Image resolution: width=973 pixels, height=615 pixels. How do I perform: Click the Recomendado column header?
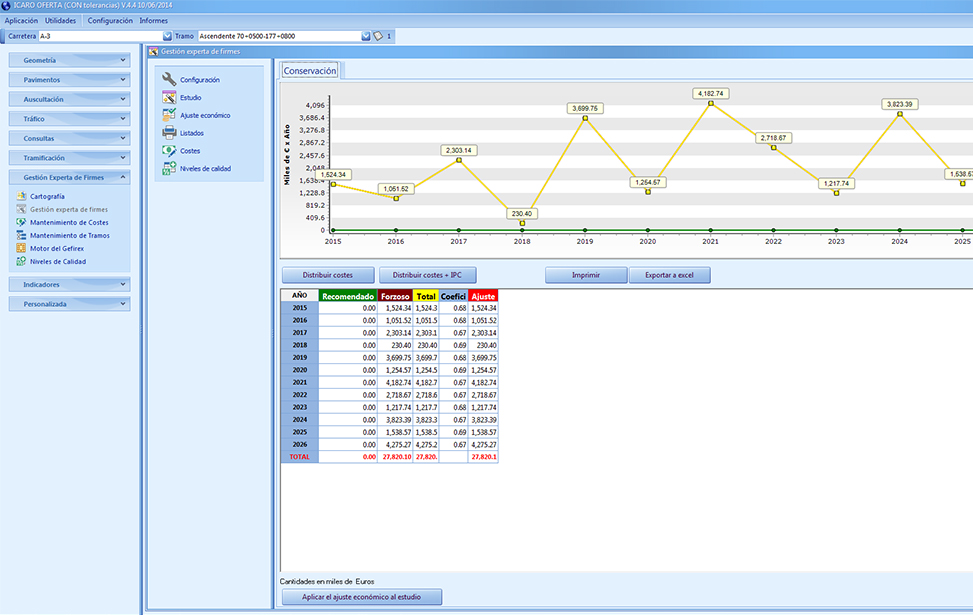point(348,296)
